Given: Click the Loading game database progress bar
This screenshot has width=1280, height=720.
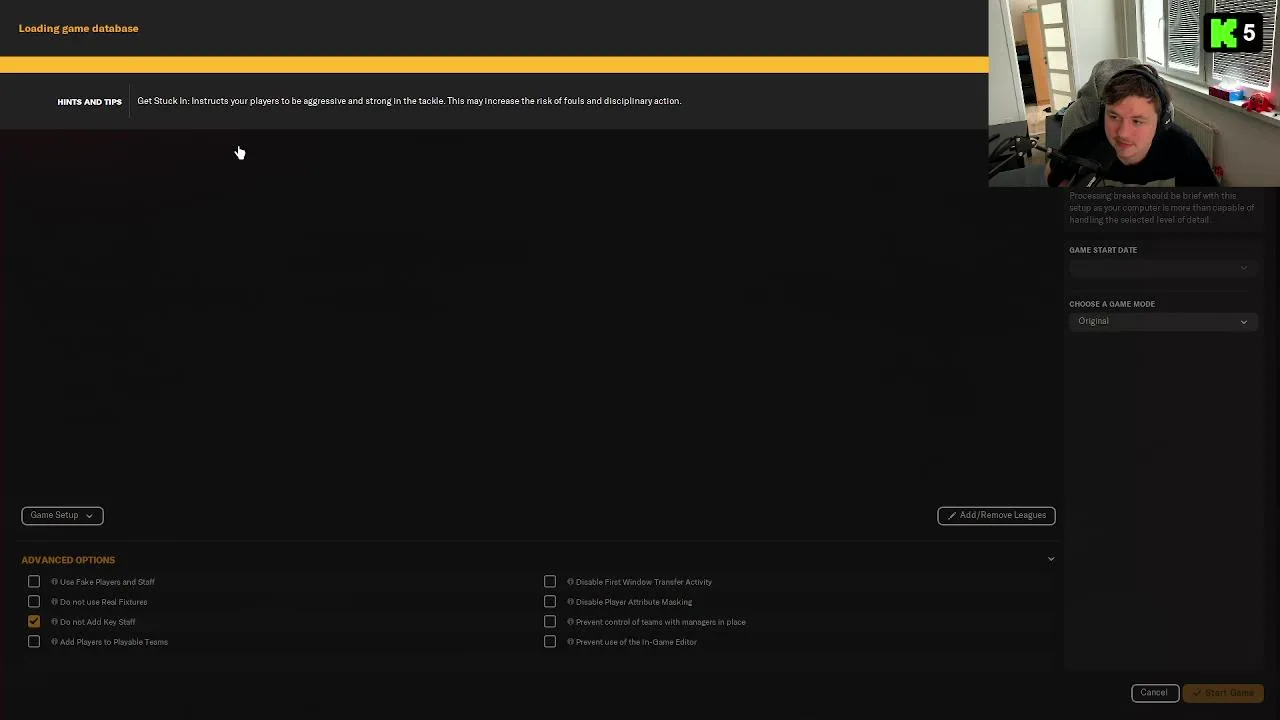Looking at the screenshot, I should tap(494, 65).
